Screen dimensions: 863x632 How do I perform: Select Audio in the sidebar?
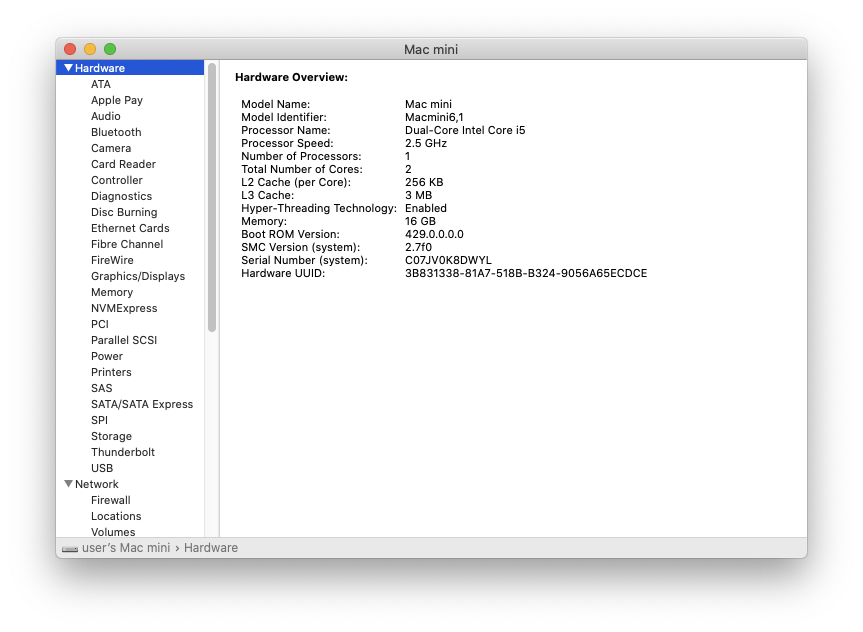106,116
